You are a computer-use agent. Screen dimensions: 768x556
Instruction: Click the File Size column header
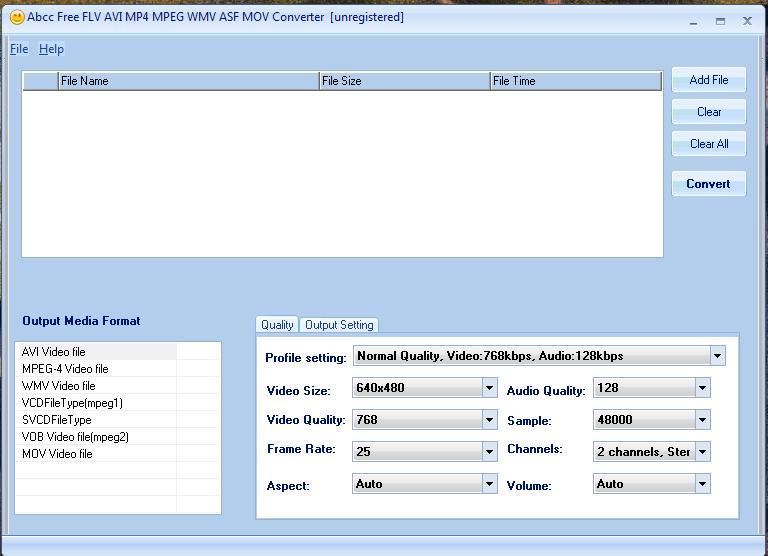pyautogui.click(x=405, y=81)
